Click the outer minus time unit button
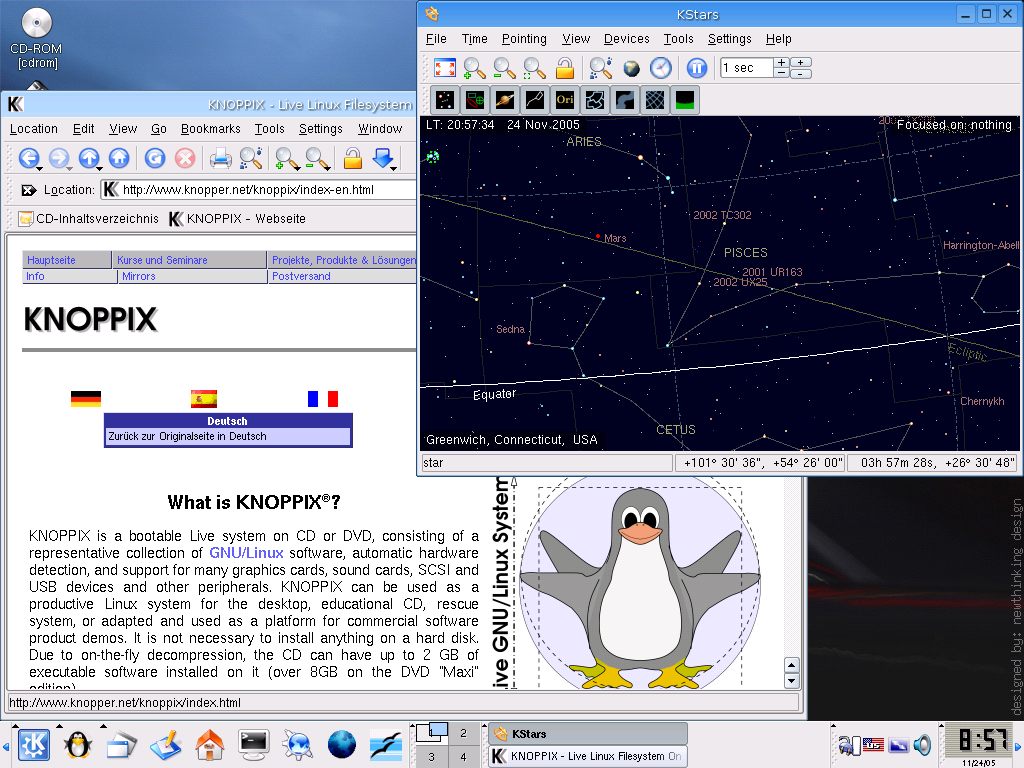Viewport: 1024px width, 768px height. pyautogui.click(x=801, y=73)
